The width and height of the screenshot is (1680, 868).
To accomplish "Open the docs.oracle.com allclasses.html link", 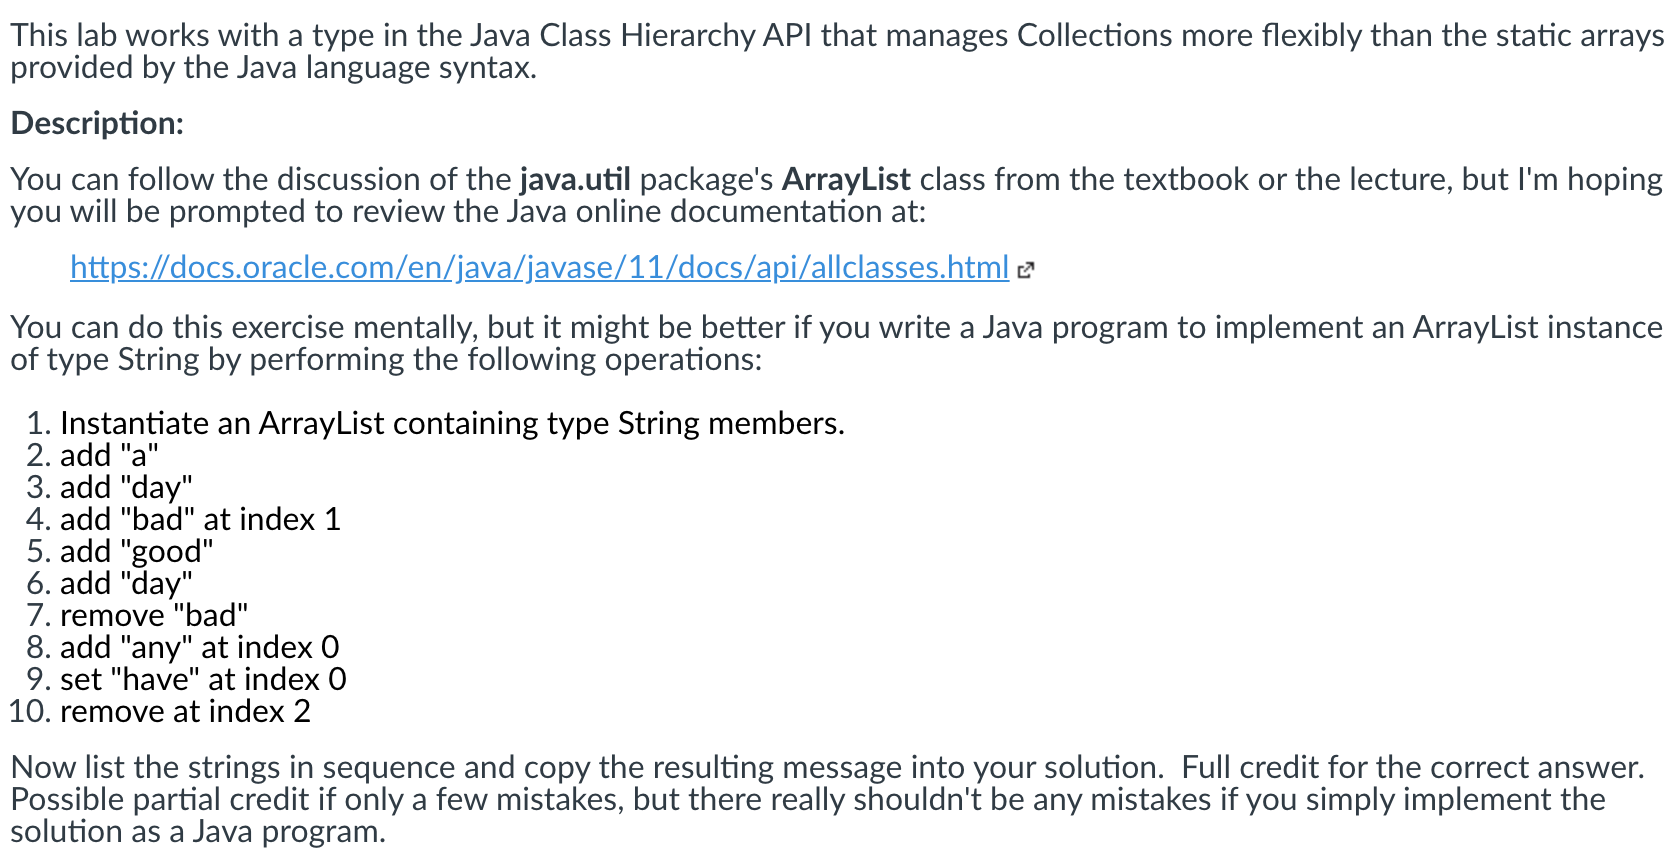I will pyautogui.click(x=539, y=267).
